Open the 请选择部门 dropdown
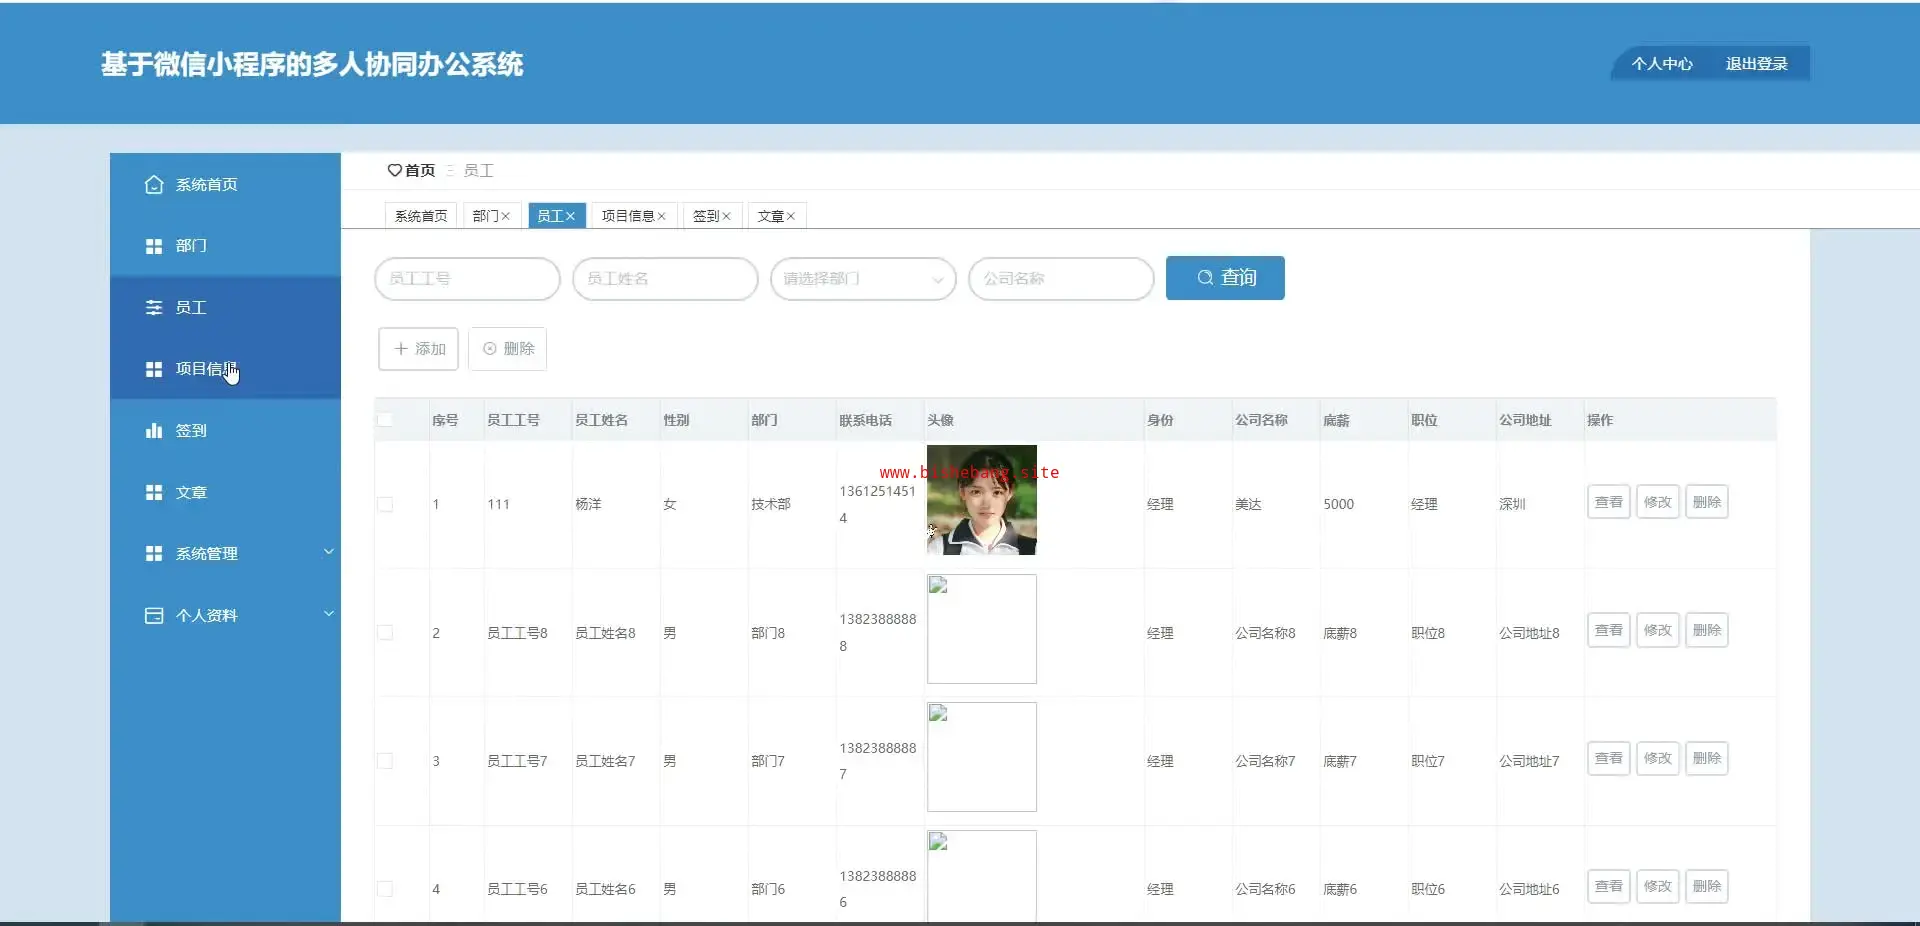This screenshot has width=1920, height=926. 863,279
